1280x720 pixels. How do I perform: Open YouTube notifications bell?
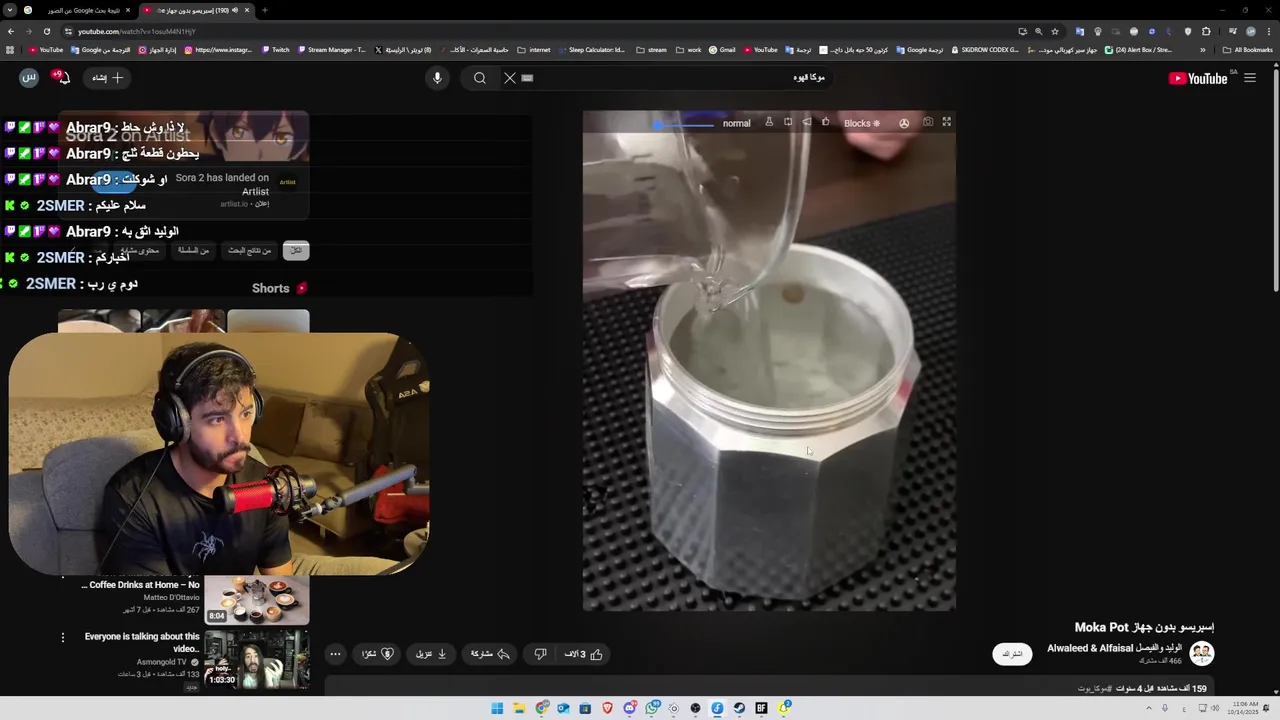[x=63, y=77]
